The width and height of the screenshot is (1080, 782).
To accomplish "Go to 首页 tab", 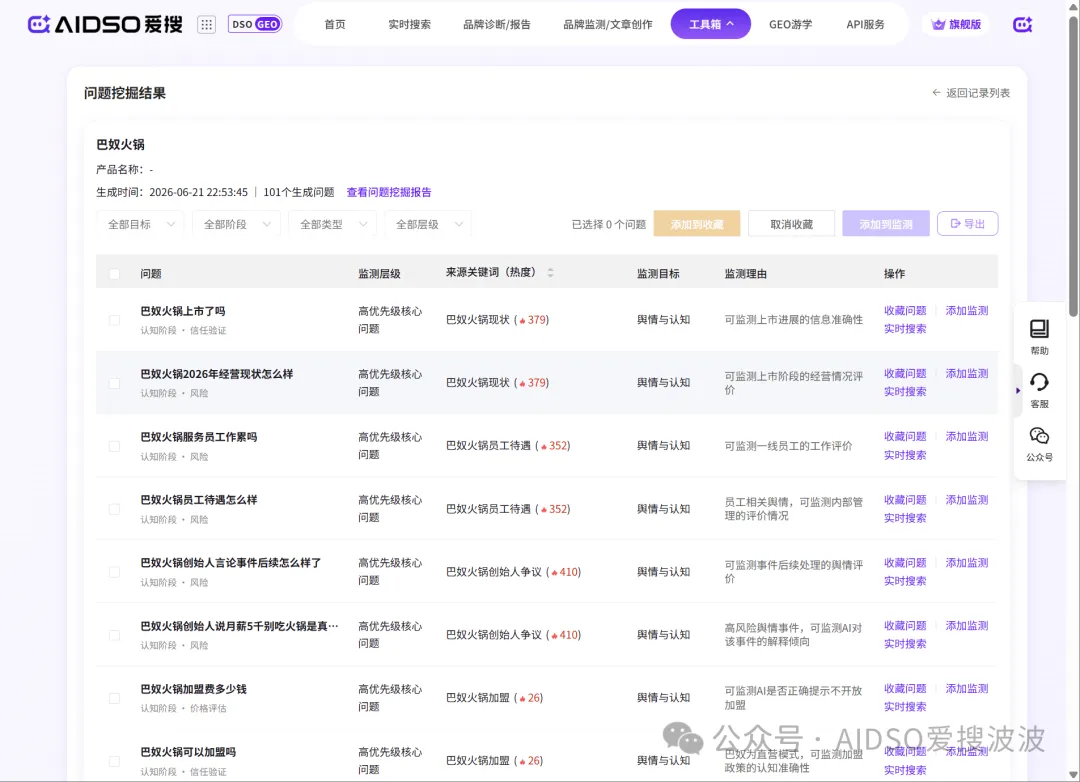I will pos(335,24).
